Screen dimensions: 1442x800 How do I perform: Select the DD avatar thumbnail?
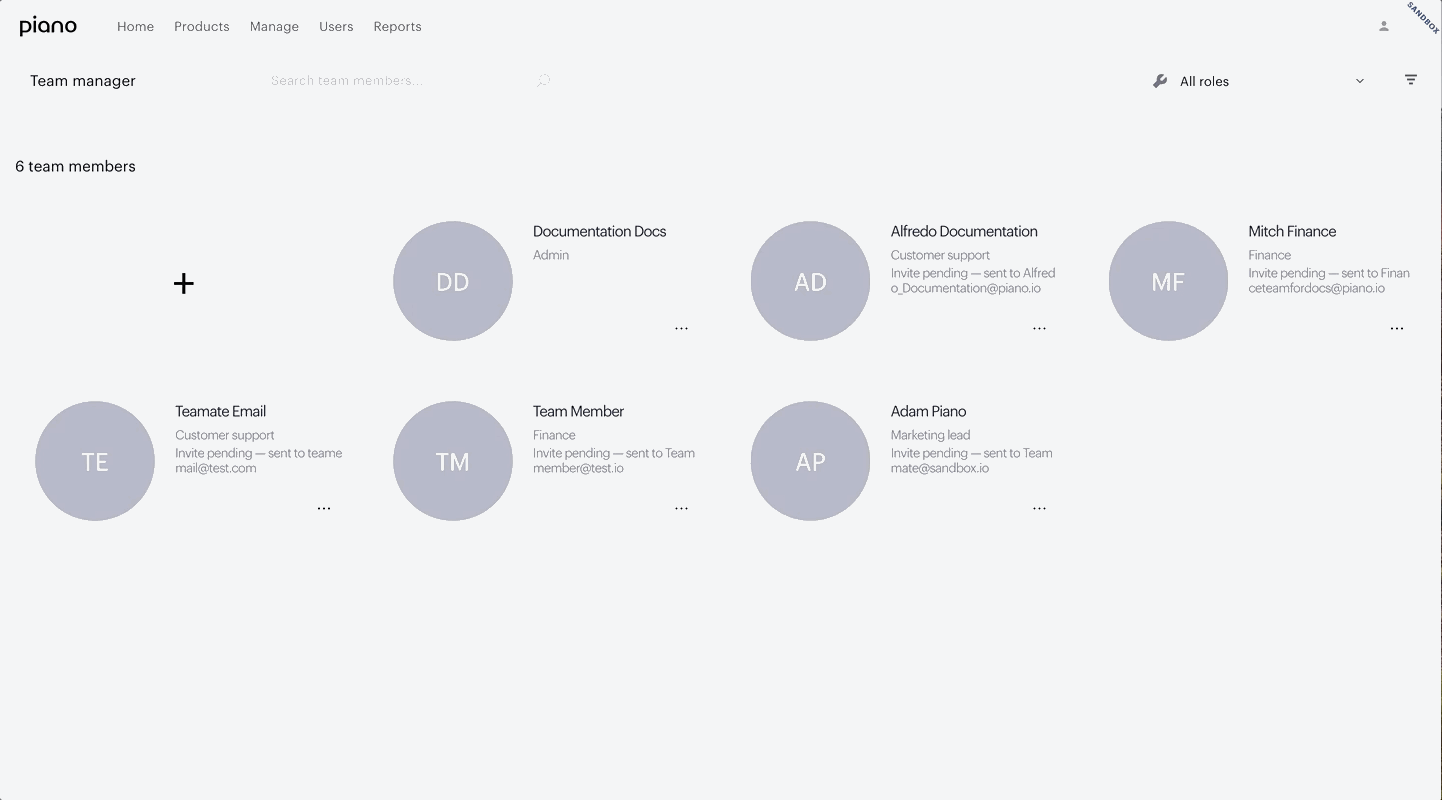click(453, 281)
